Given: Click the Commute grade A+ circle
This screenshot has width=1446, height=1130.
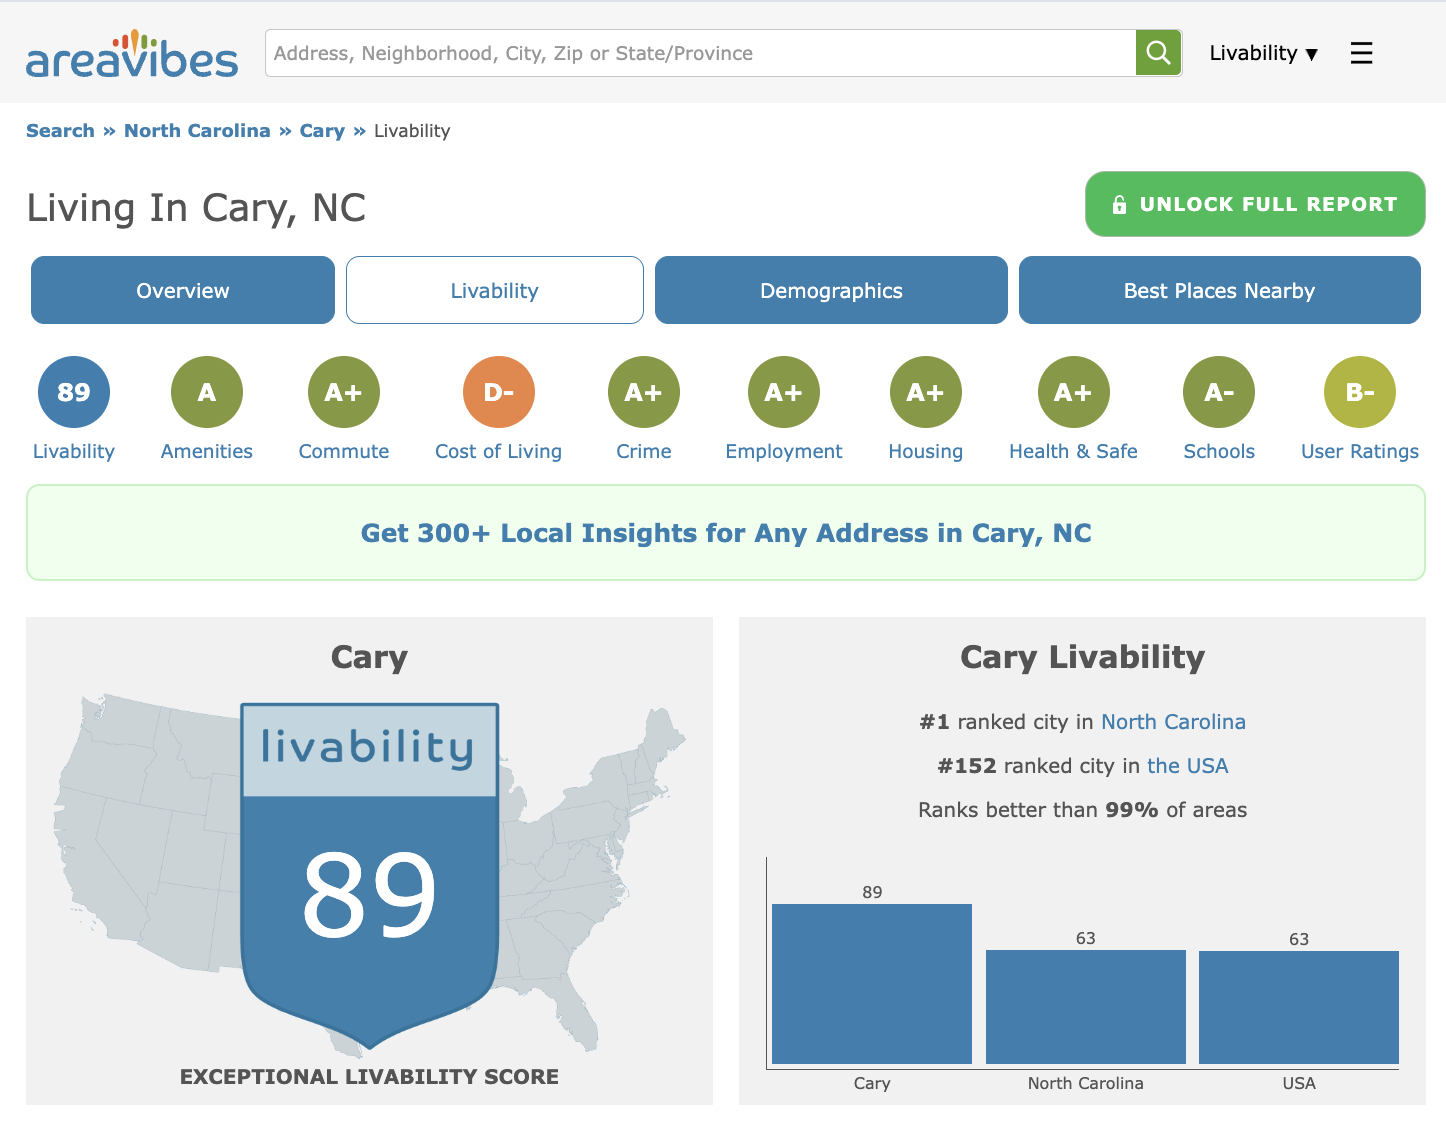Looking at the screenshot, I should [344, 392].
